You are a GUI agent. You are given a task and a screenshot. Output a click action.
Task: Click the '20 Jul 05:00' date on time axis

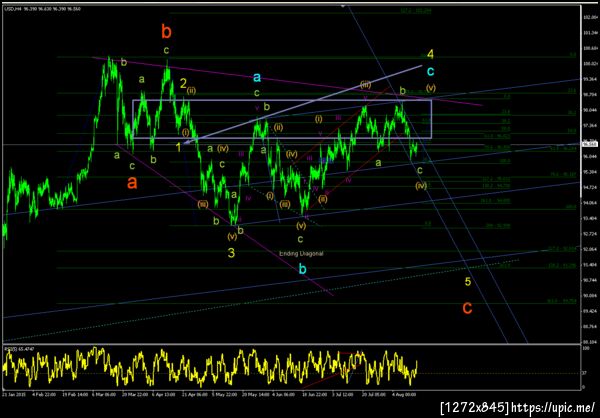(x=375, y=393)
